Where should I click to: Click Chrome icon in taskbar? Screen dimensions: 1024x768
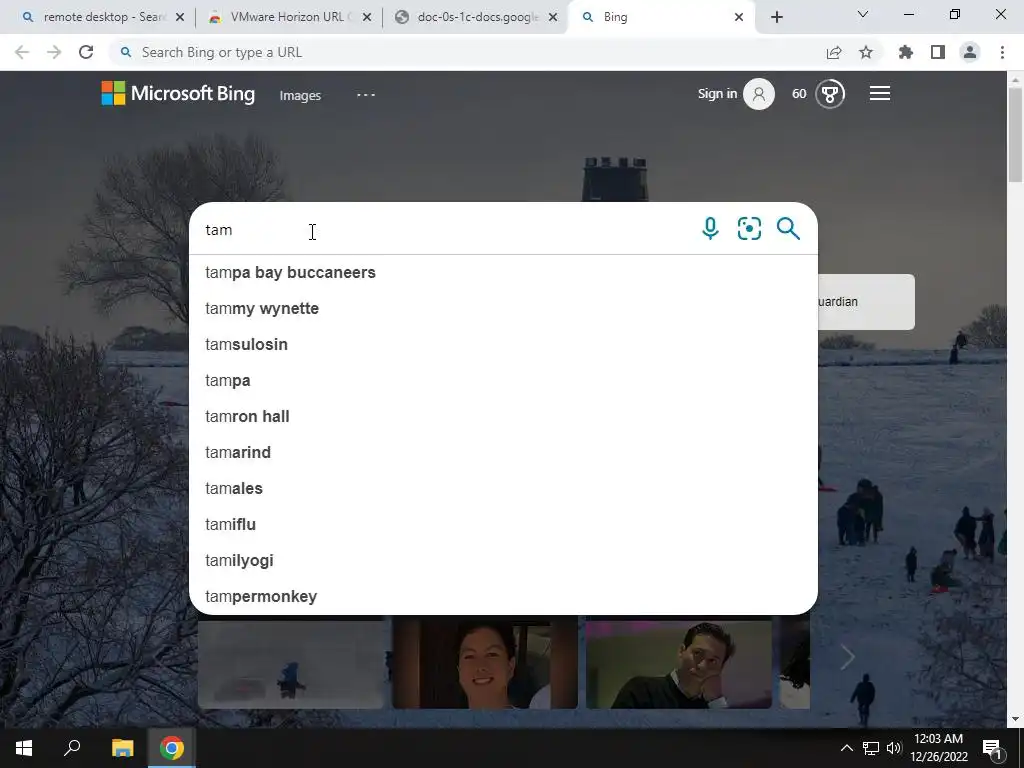point(172,748)
